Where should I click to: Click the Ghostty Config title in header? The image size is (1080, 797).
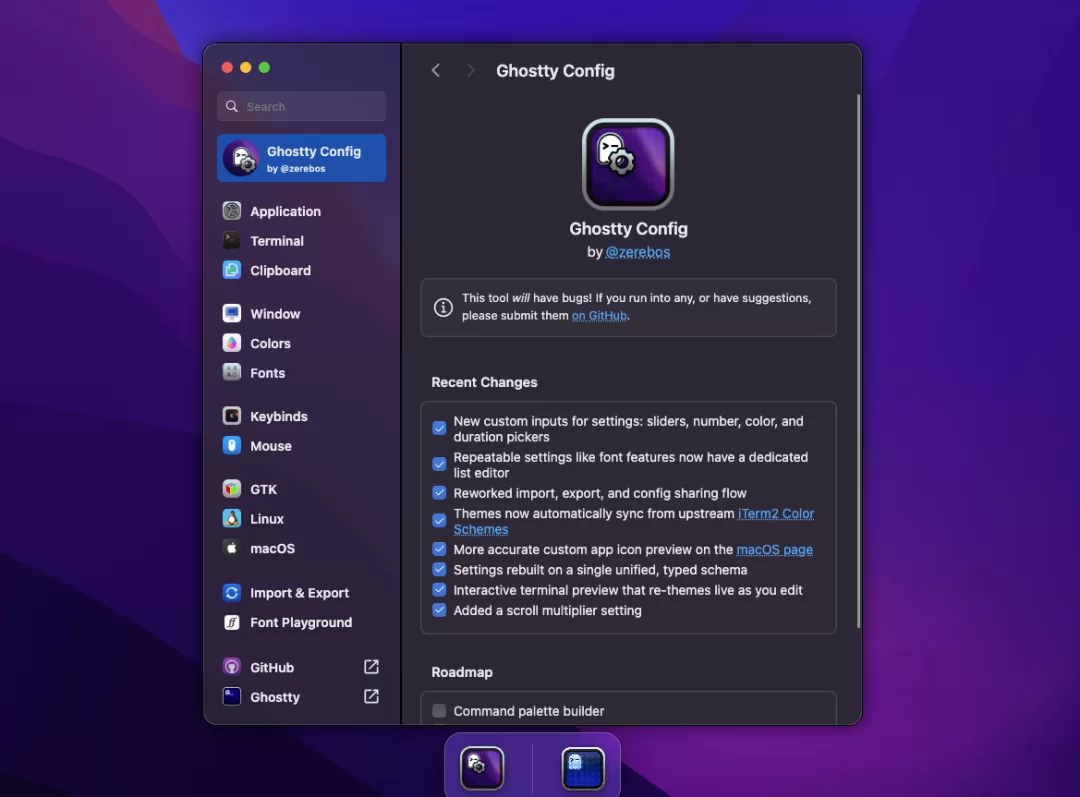(555, 71)
